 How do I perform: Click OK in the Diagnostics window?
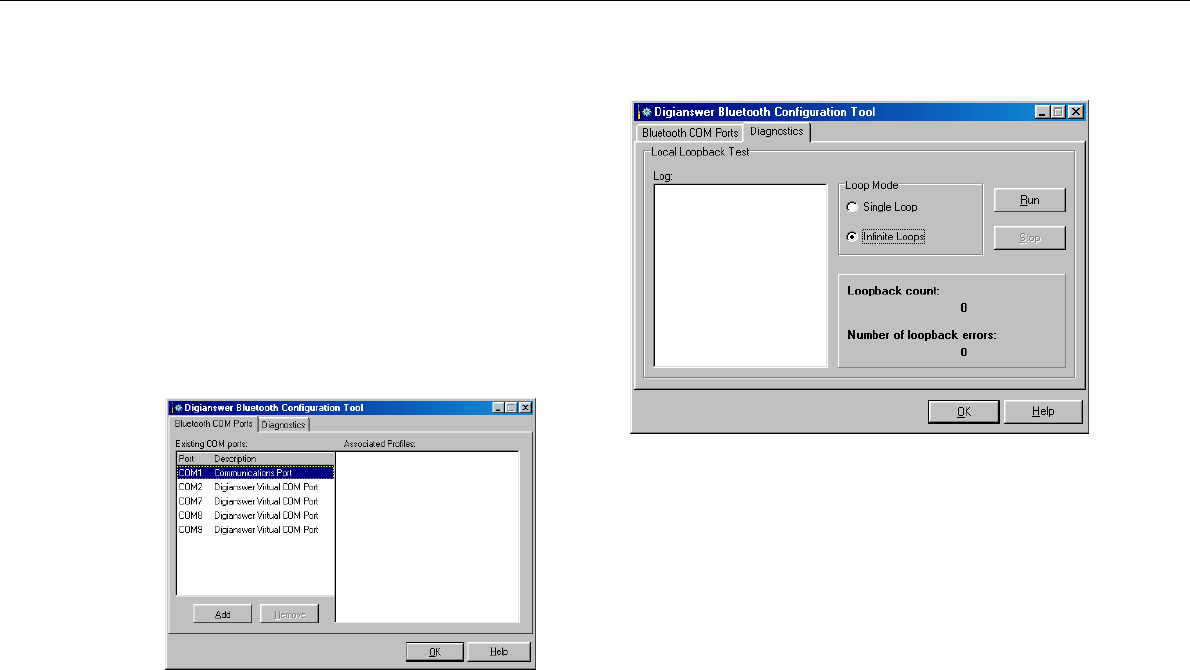[963, 411]
